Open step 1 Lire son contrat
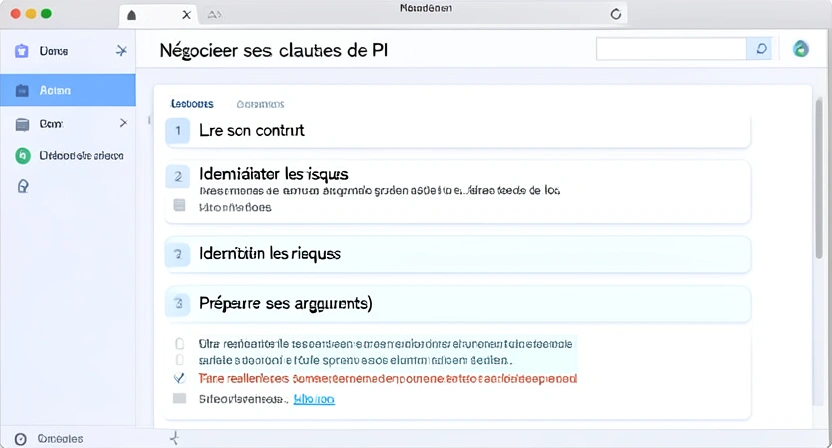The image size is (832, 448). tap(458, 131)
